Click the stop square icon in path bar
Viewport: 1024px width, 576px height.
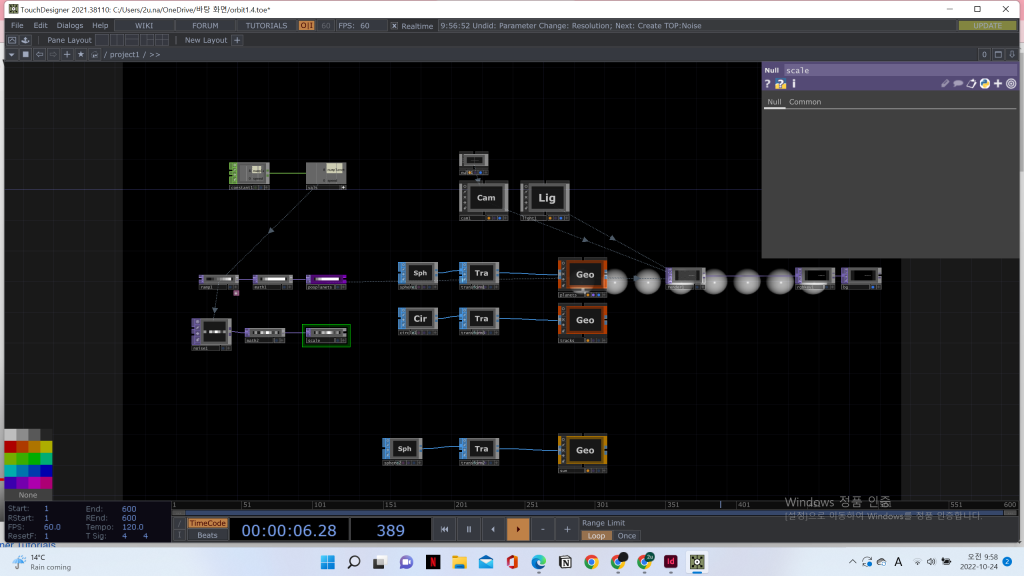(x=25, y=54)
